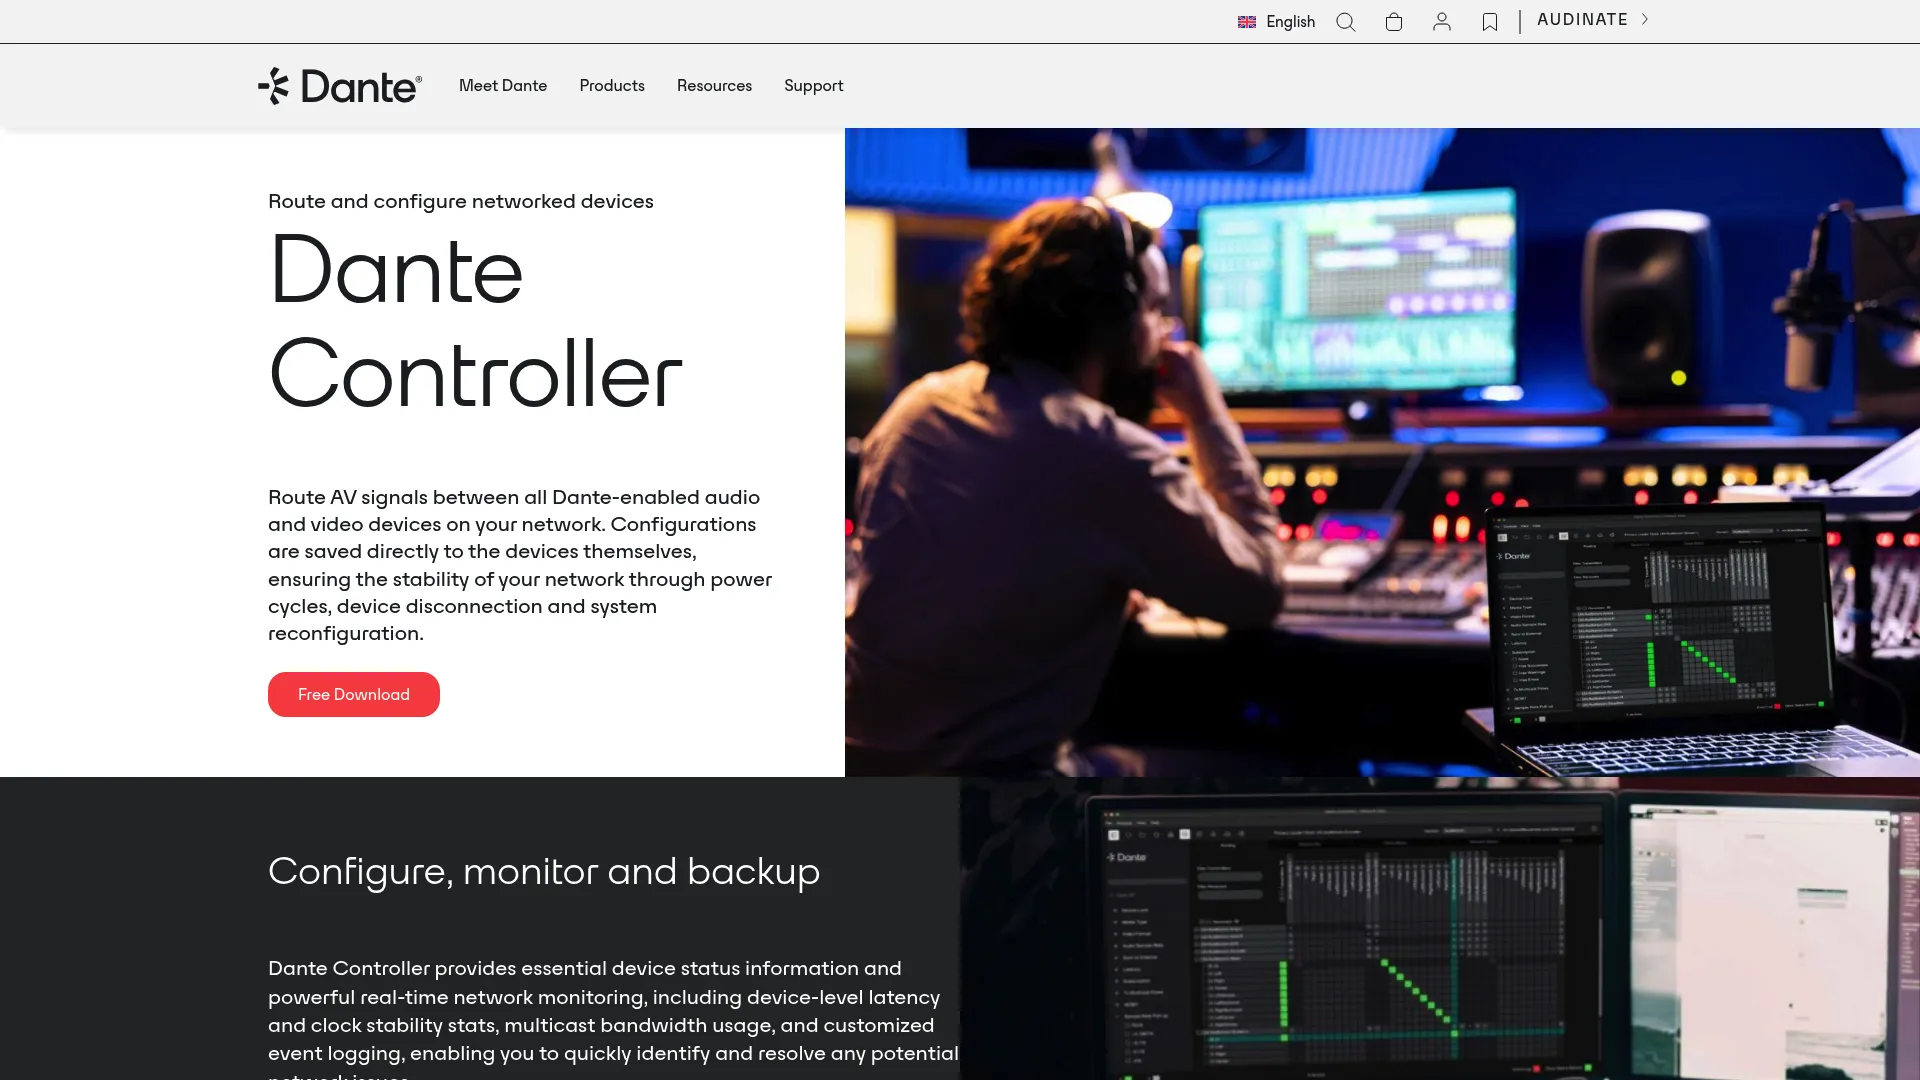1920x1080 pixels.
Task: Click the Dante logo
Action: click(x=340, y=86)
